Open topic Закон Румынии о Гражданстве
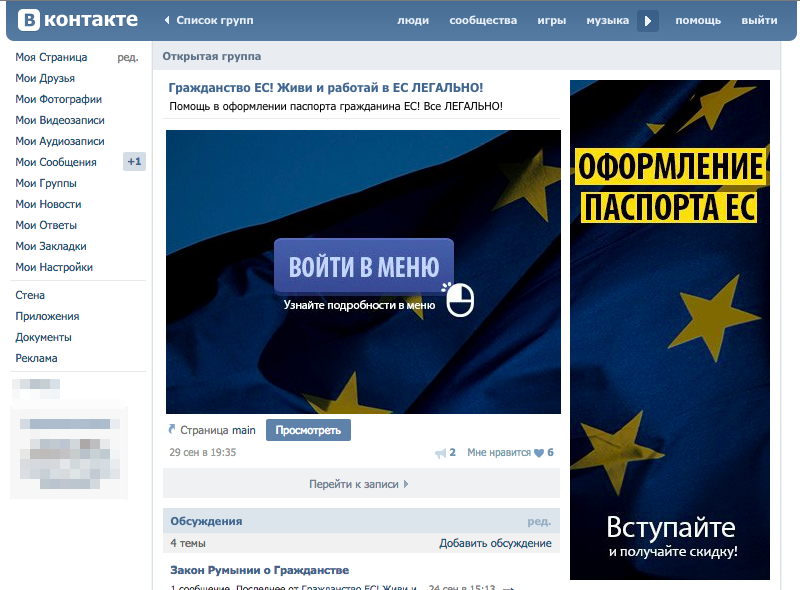 pos(260,570)
